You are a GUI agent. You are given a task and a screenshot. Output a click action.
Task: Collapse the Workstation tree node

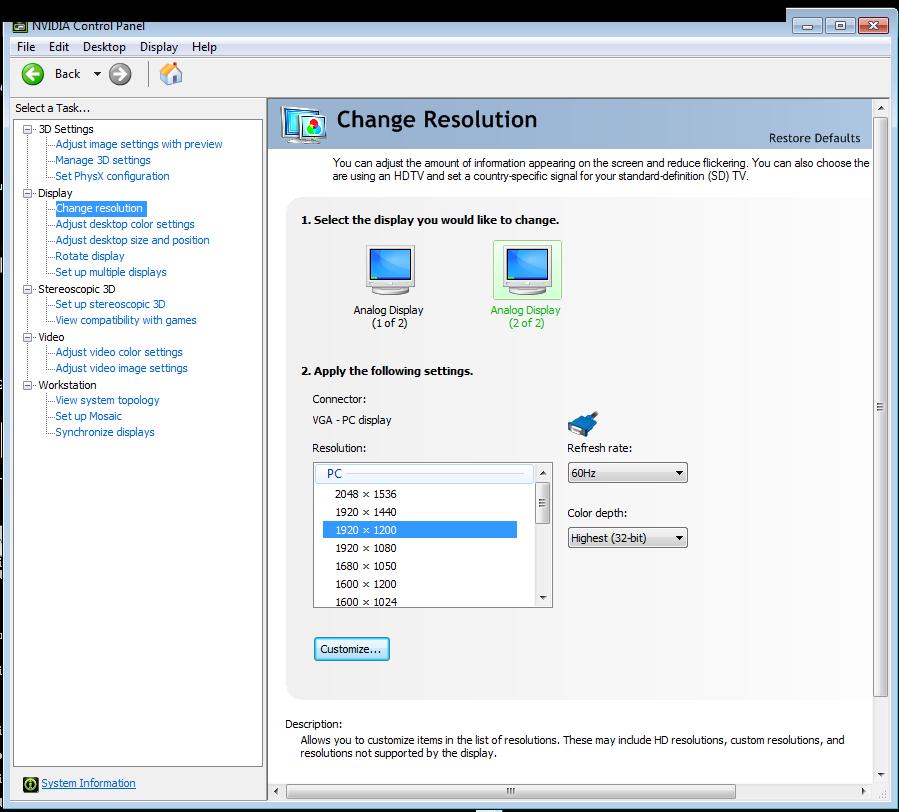click(x=27, y=385)
